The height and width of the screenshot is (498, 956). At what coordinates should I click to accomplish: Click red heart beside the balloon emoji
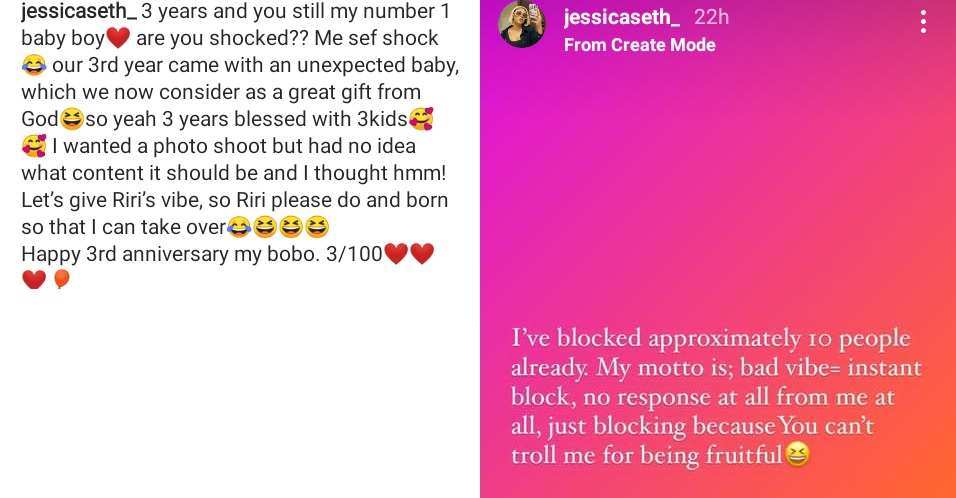tap(34, 280)
